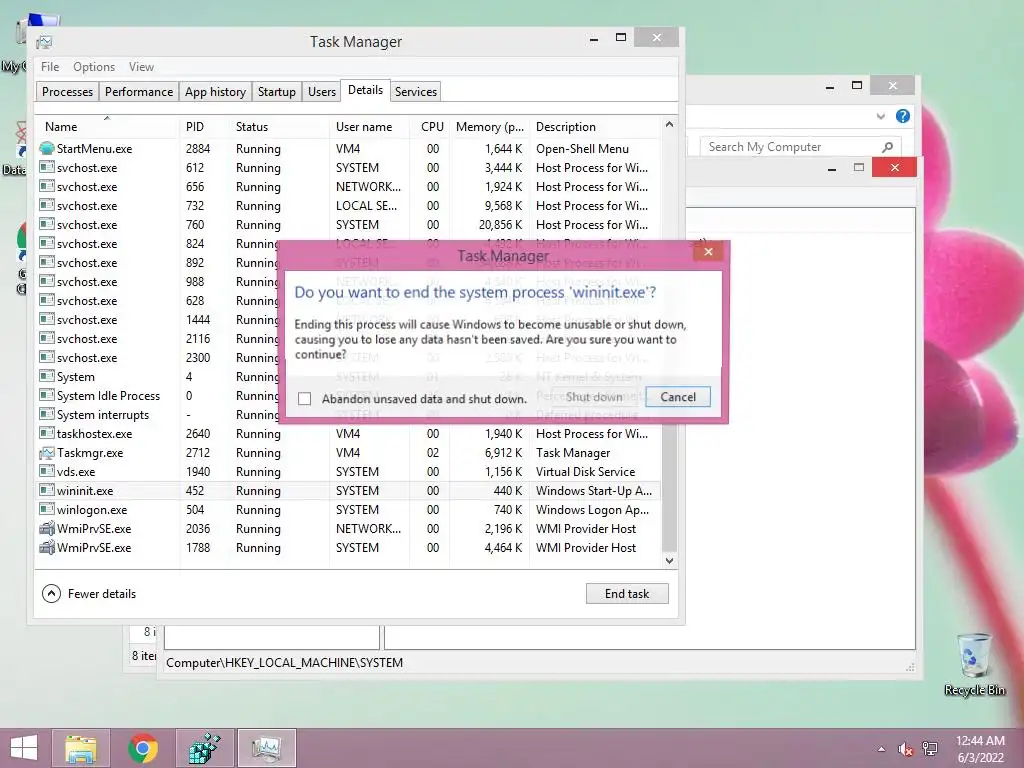Click the search magnifier in My Computer
Image resolution: width=1024 pixels, height=768 pixels.
(x=888, y=147)
